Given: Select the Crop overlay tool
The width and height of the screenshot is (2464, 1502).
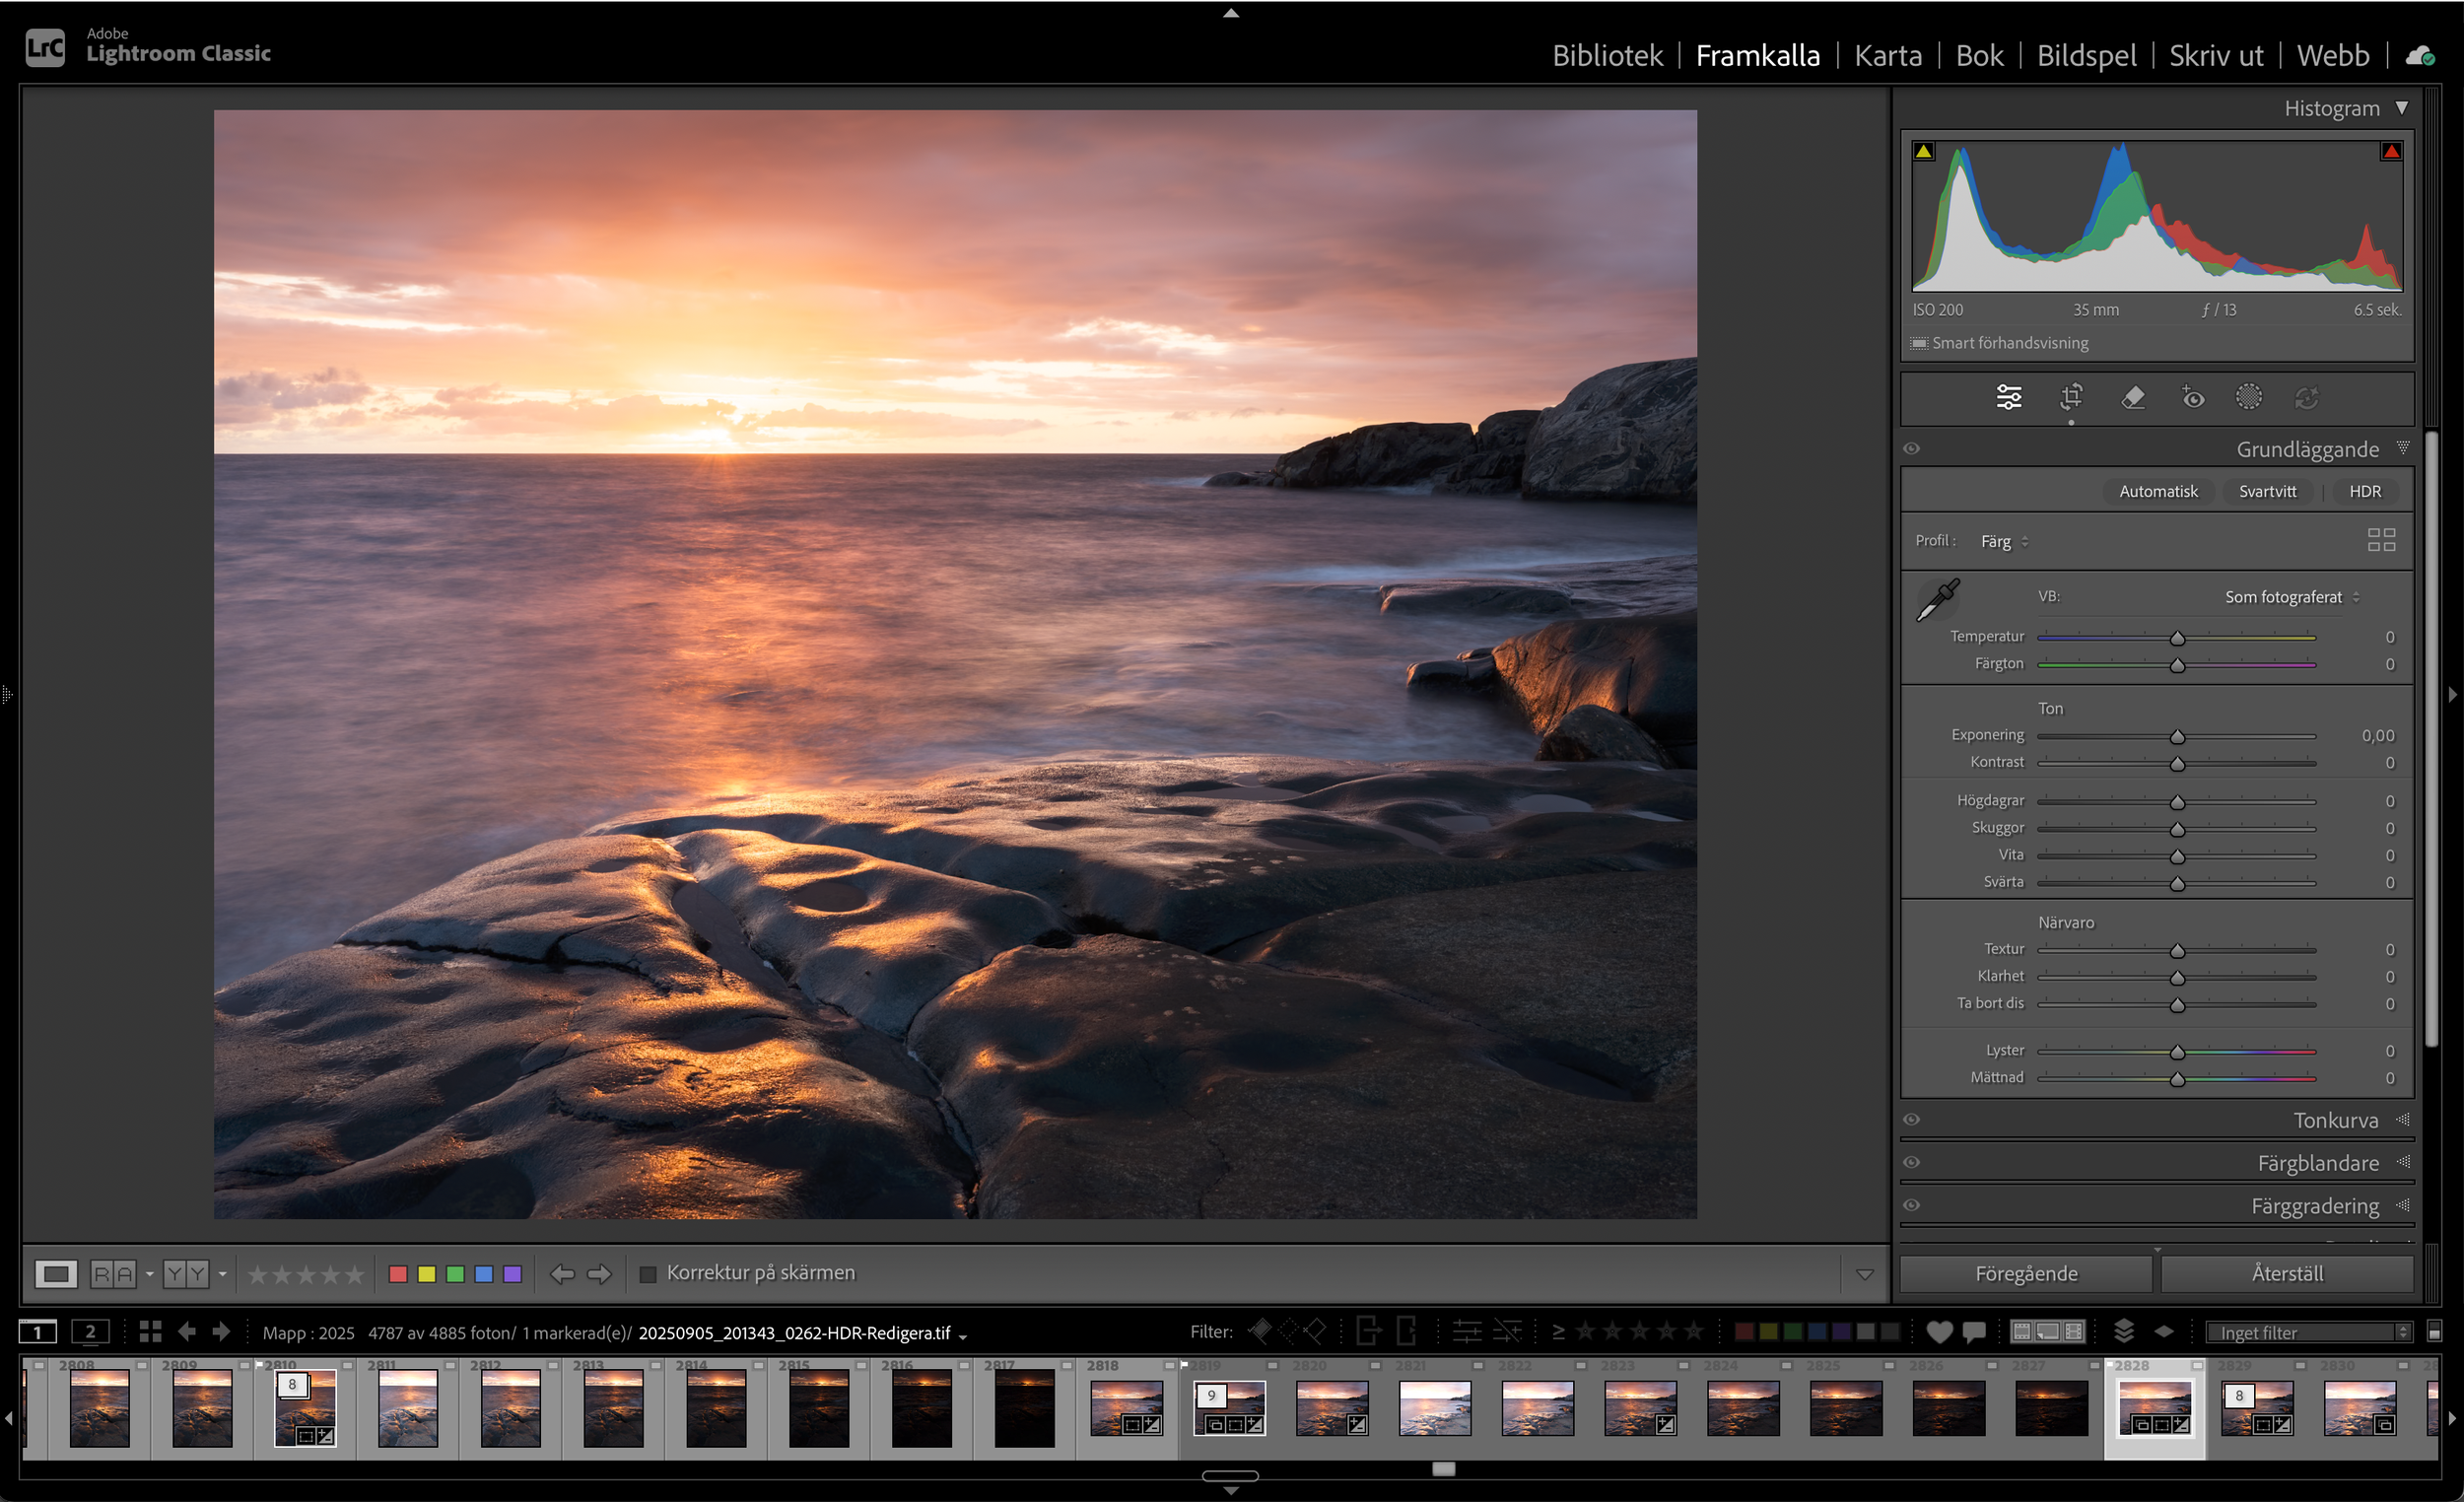Looking at the screenshot, I should [x=2071, y=397].
